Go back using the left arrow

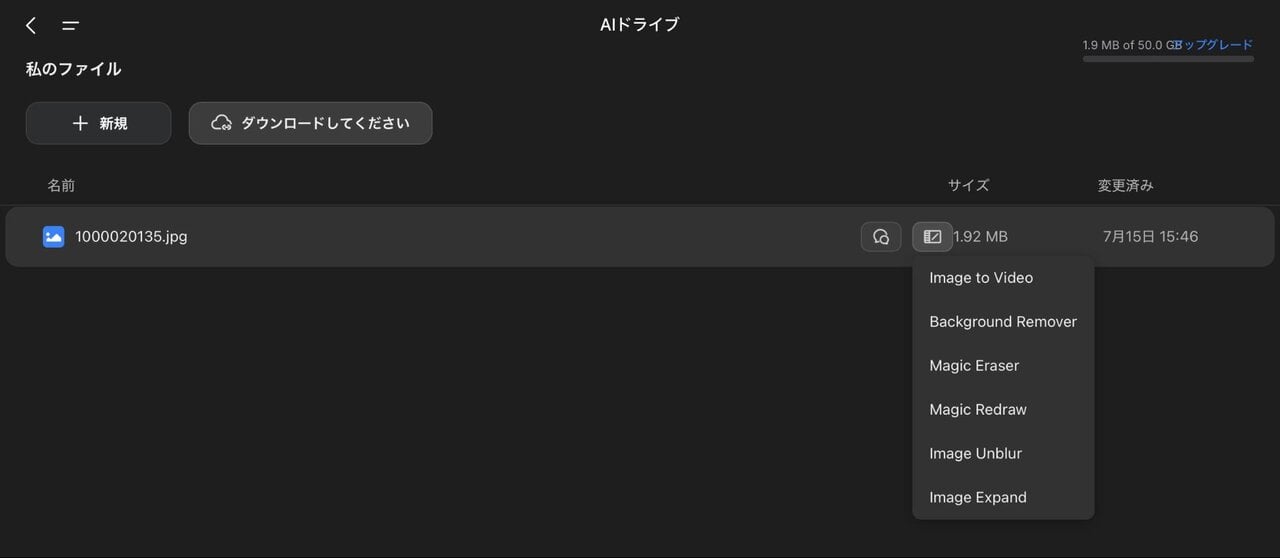[31, 25]
